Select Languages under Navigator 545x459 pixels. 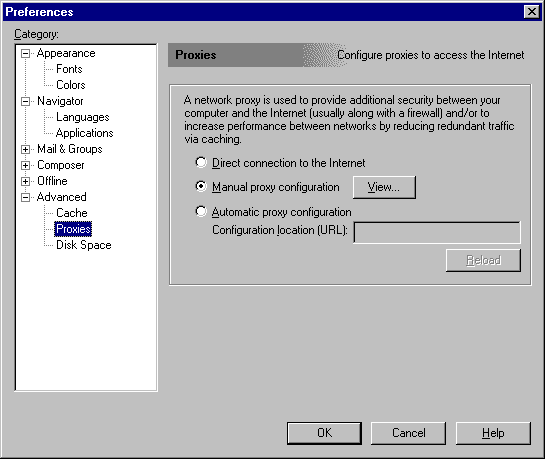83,117
